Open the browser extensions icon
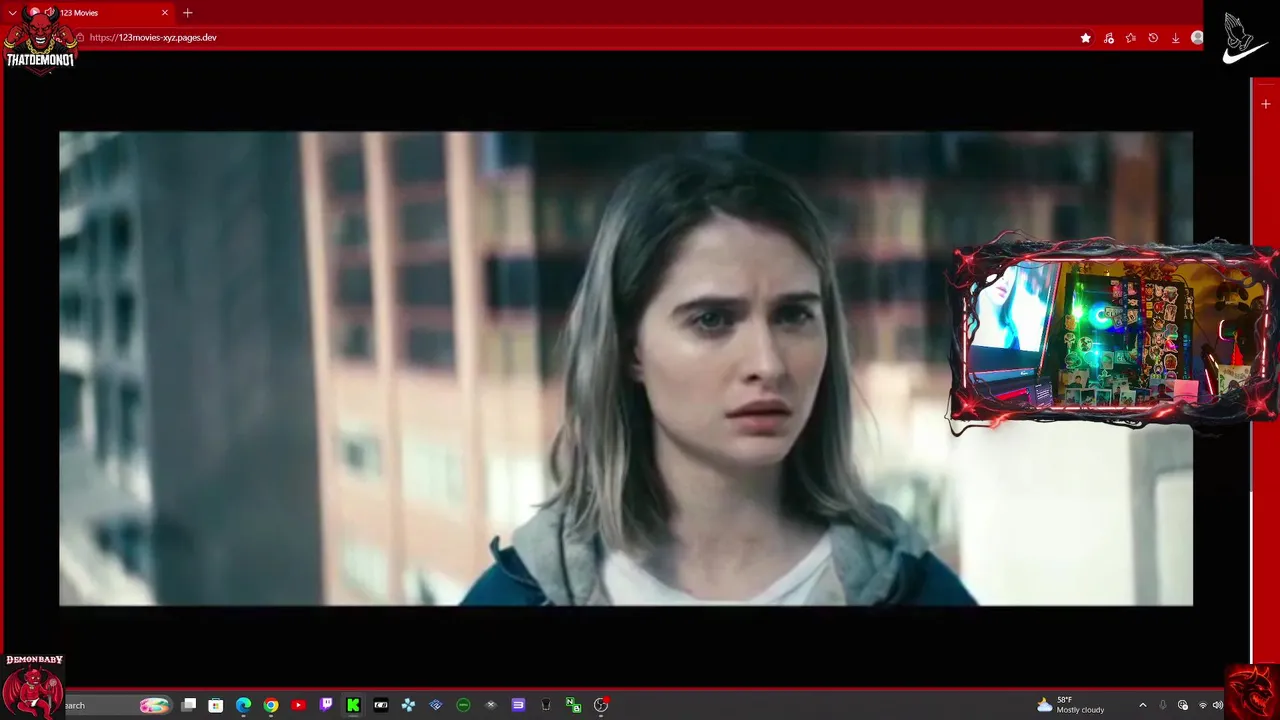 coord(1108,38)
